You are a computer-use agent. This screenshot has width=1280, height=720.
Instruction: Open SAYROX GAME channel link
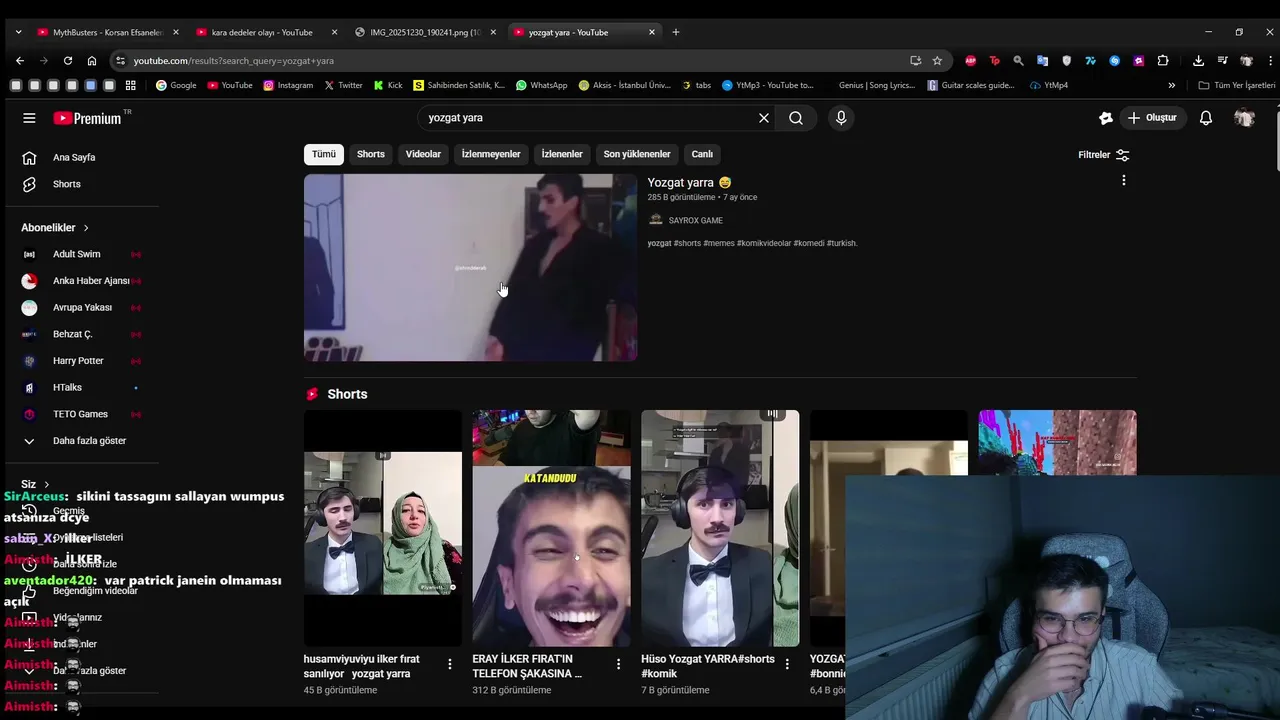click(x=695, y=220)
